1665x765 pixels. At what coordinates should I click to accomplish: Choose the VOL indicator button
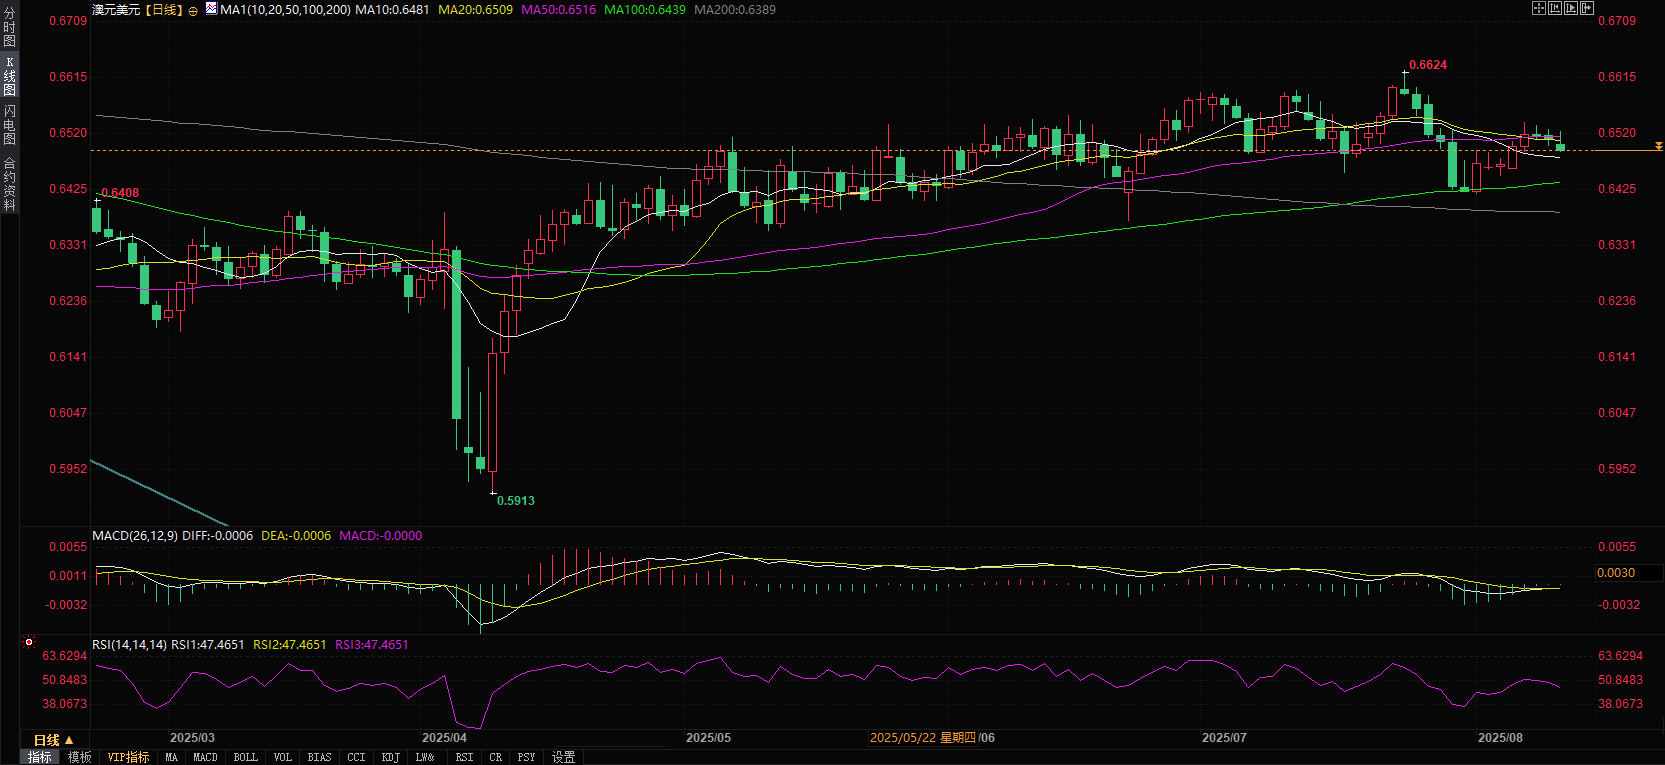[283, 757]
